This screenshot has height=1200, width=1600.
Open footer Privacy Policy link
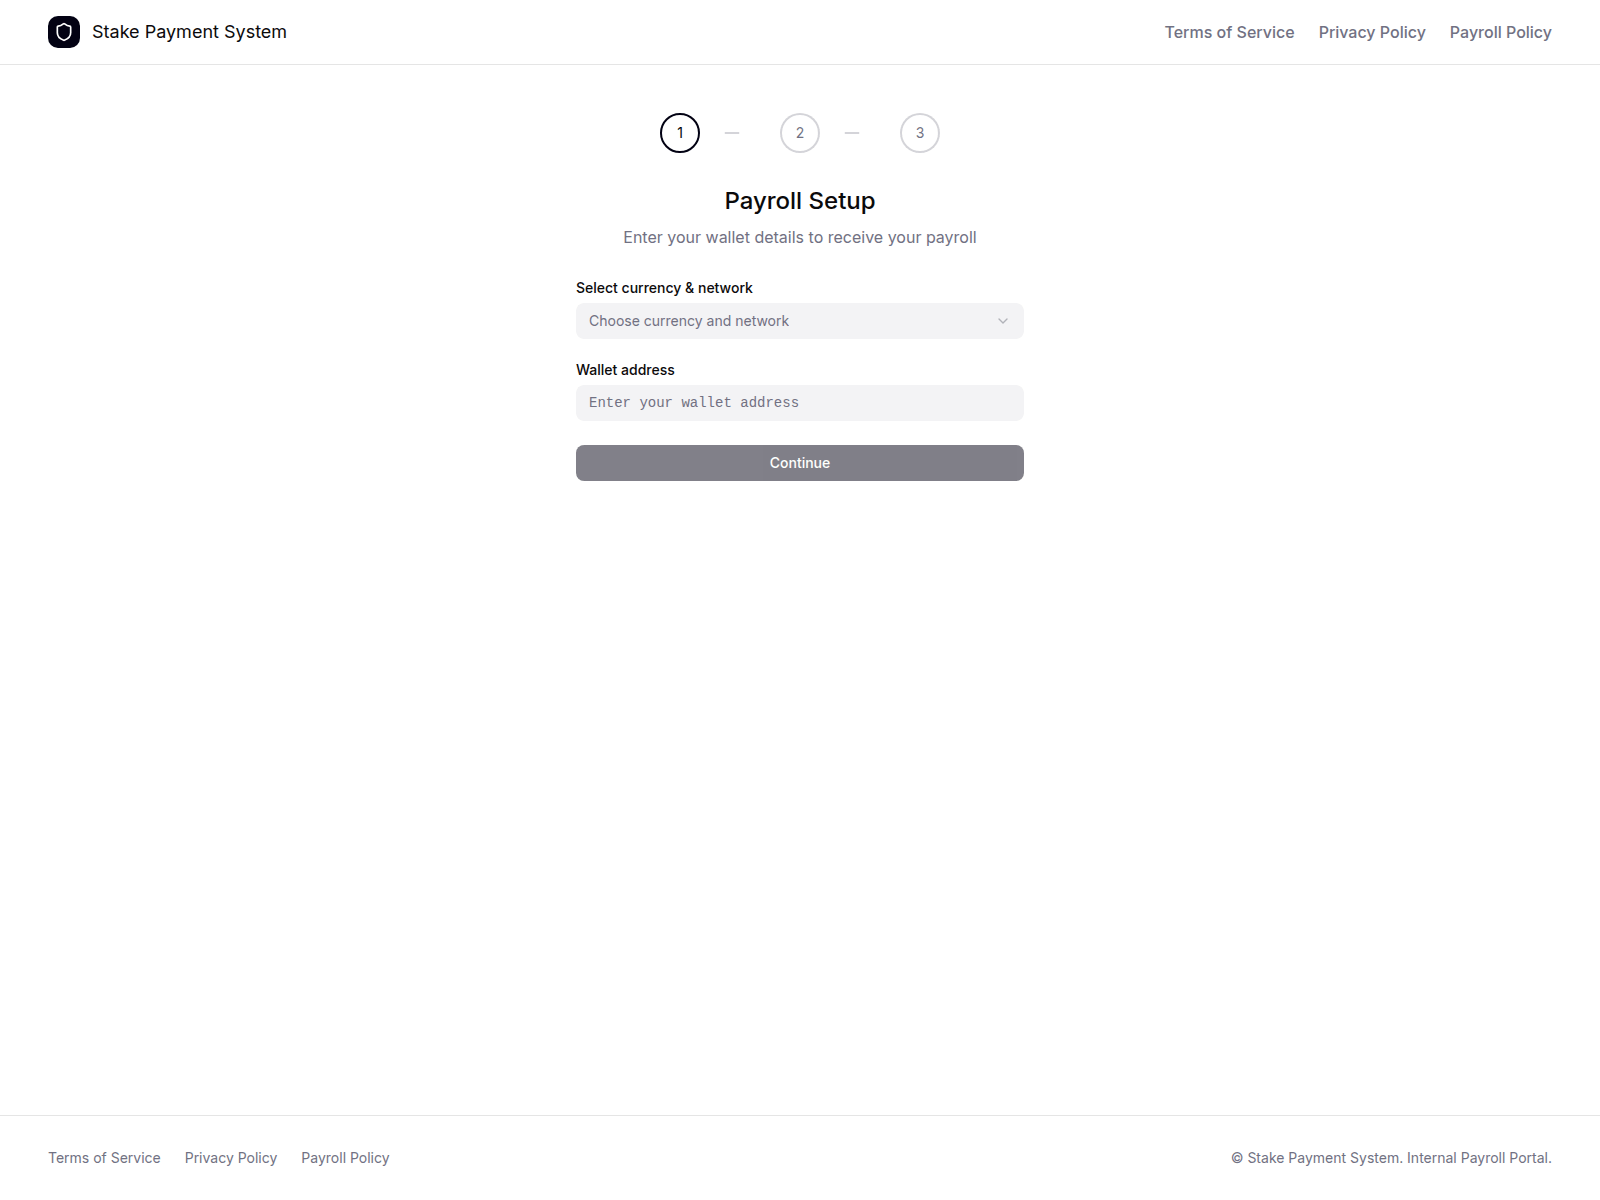pos(231,1158)
